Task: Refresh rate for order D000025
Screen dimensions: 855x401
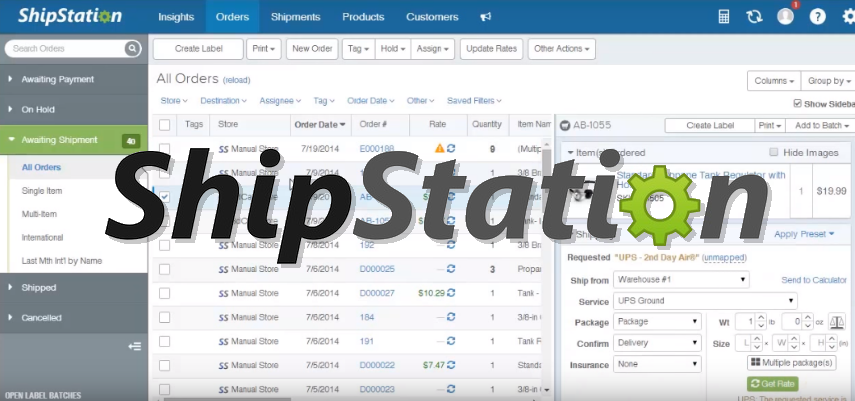Action: 451,269
